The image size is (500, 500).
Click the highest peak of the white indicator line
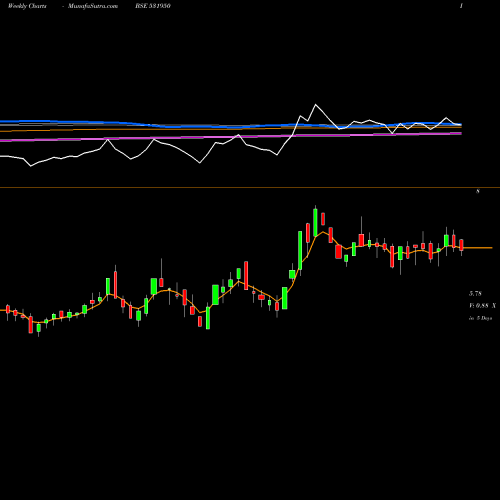click(x=315, y=105)
